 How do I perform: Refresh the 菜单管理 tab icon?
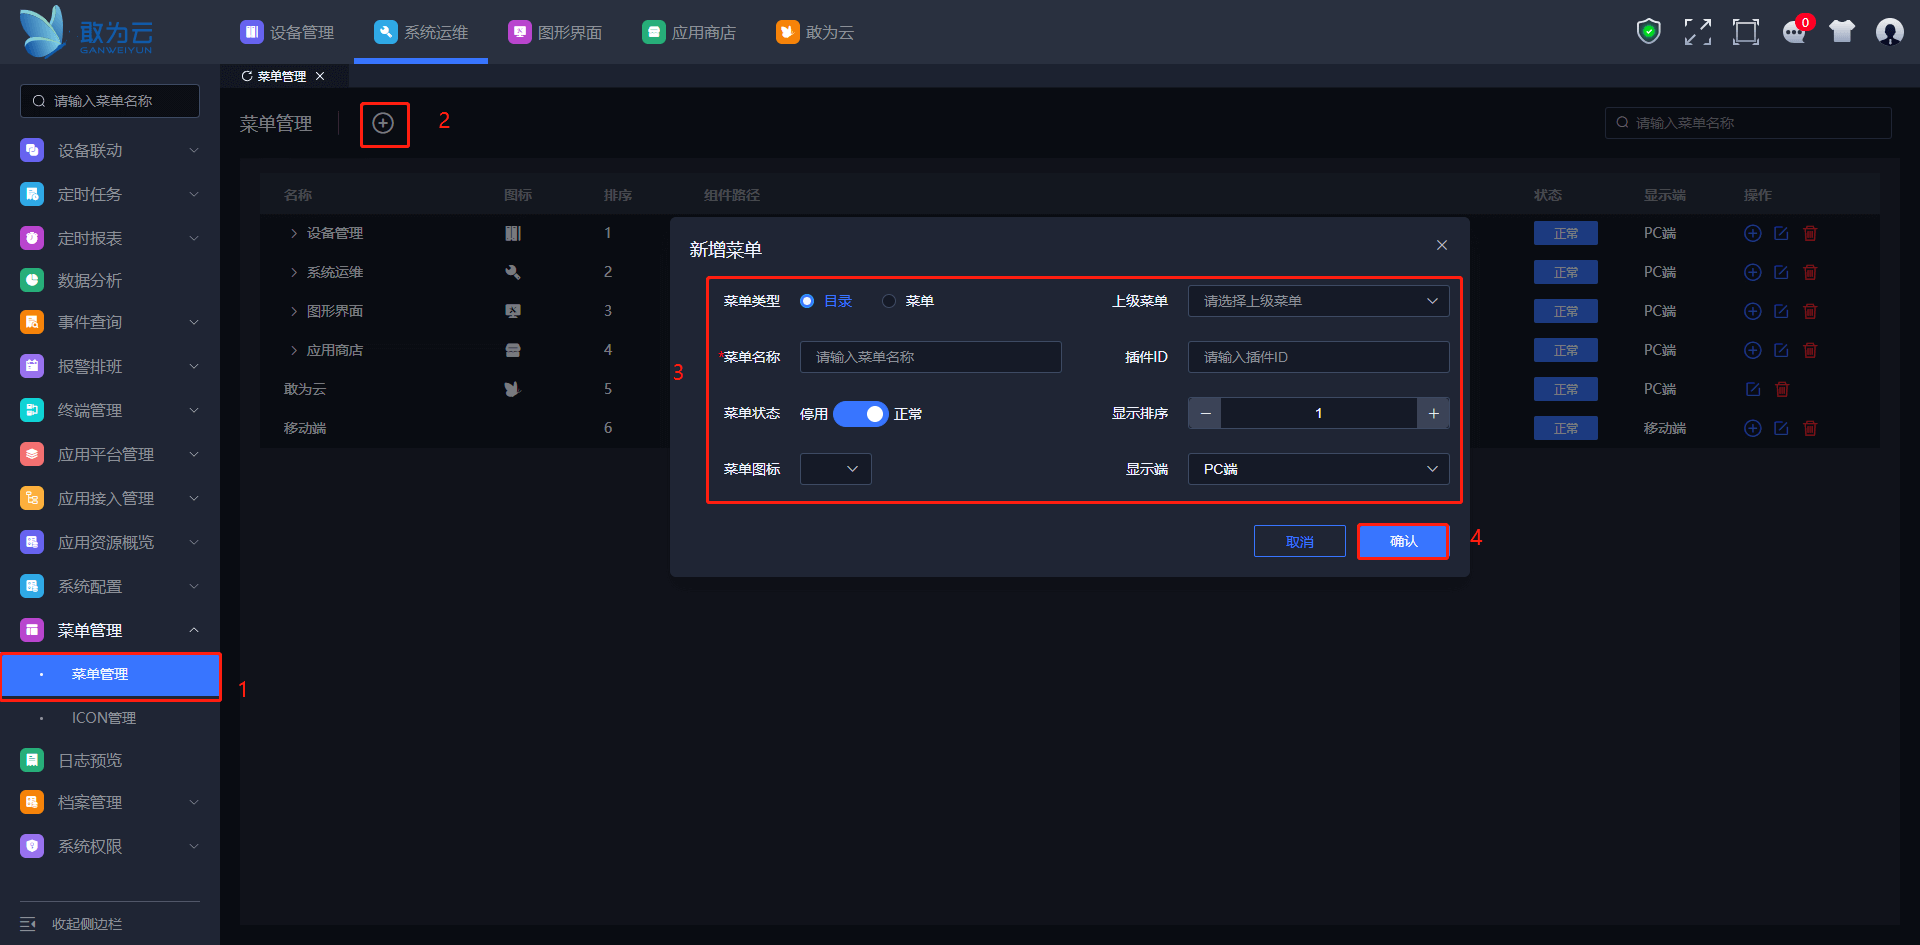(x=246, y=76)
